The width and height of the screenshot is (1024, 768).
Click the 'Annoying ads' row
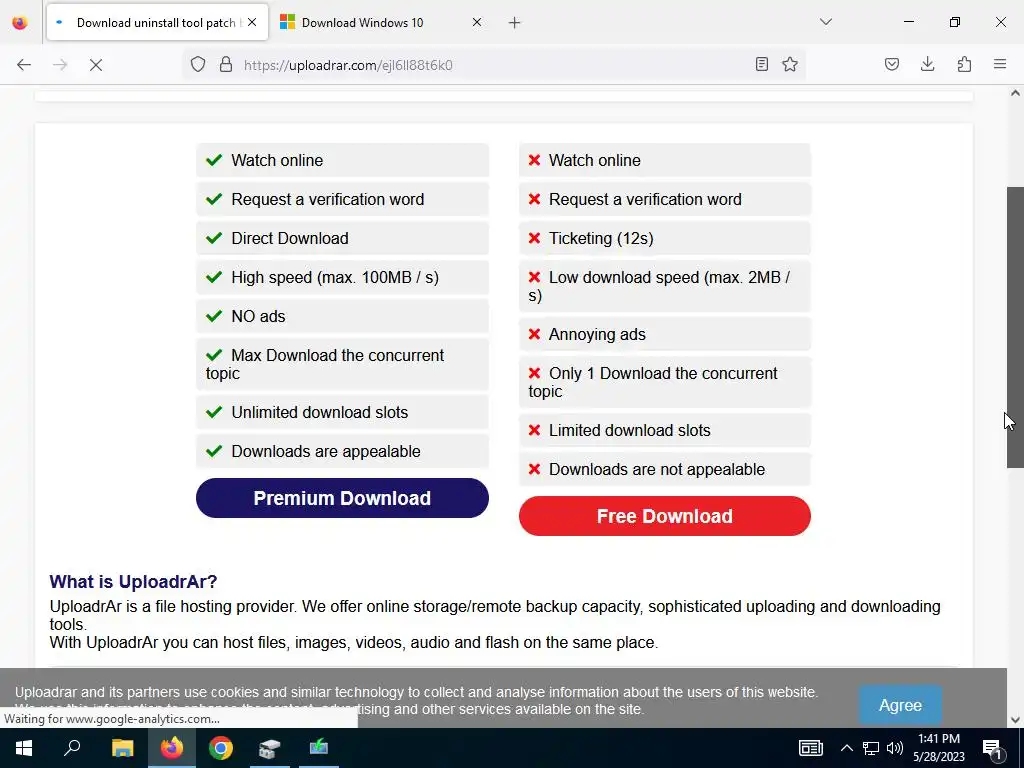(x=665, y=334)
